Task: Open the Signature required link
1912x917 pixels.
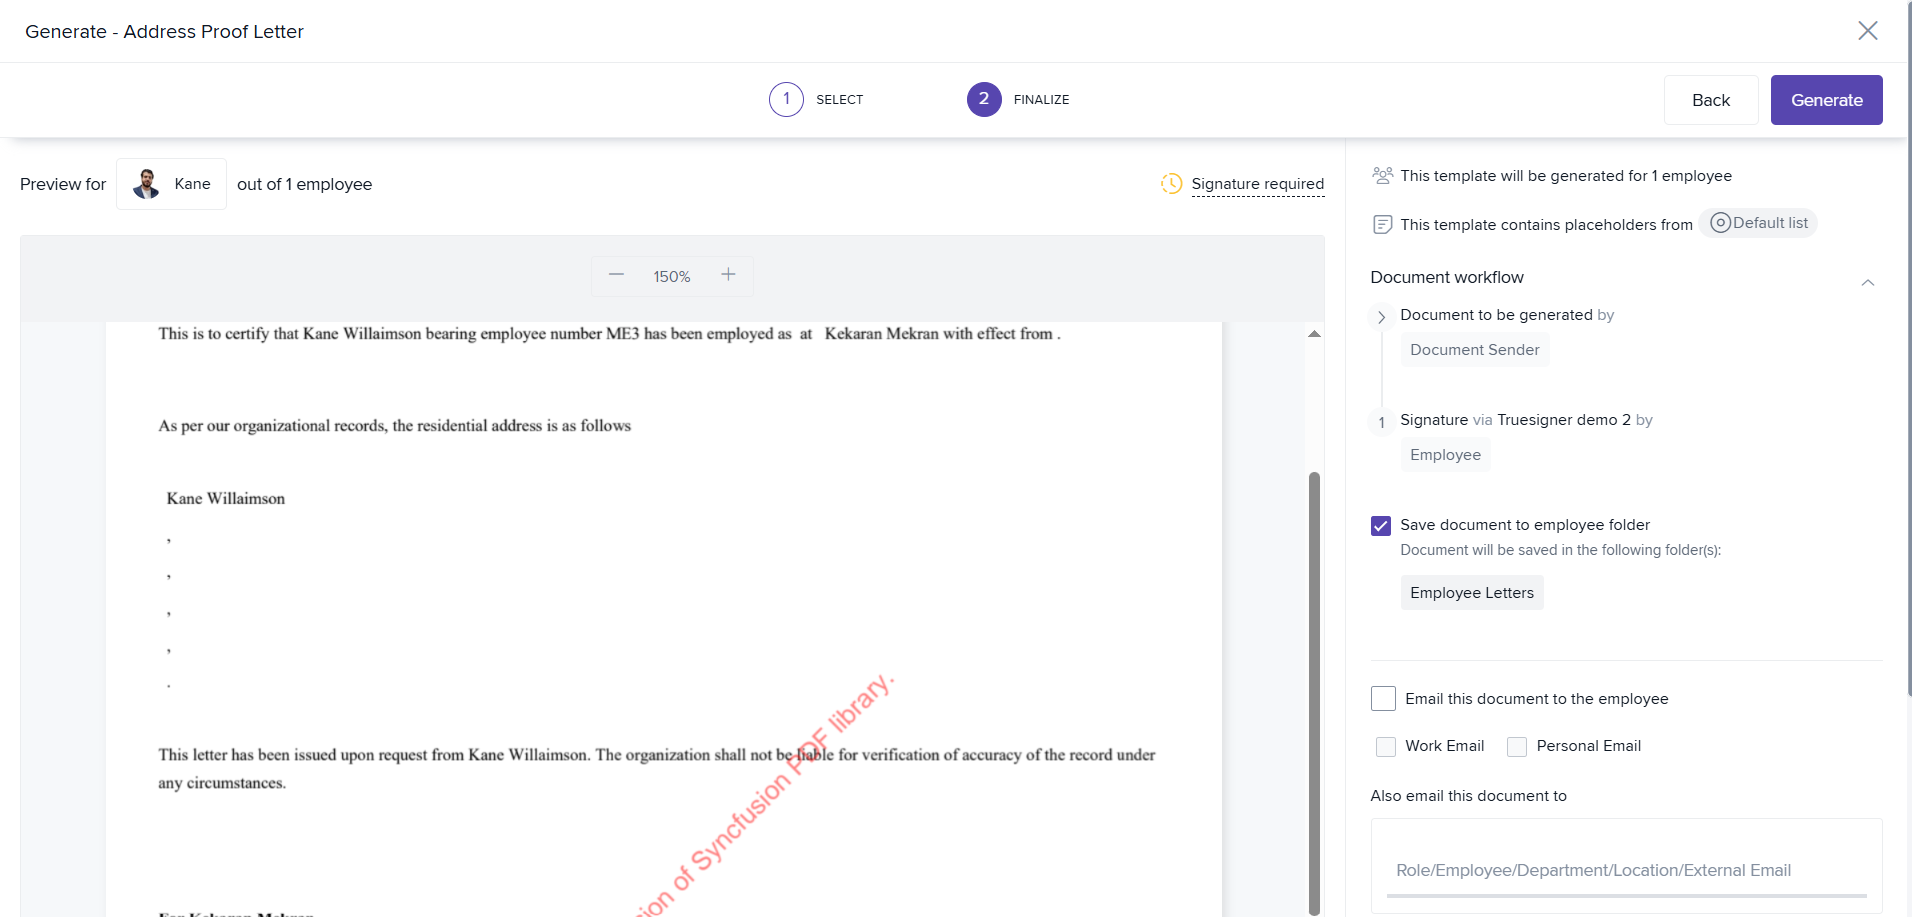Action: pyautogui.click(x=1257, y=184)
